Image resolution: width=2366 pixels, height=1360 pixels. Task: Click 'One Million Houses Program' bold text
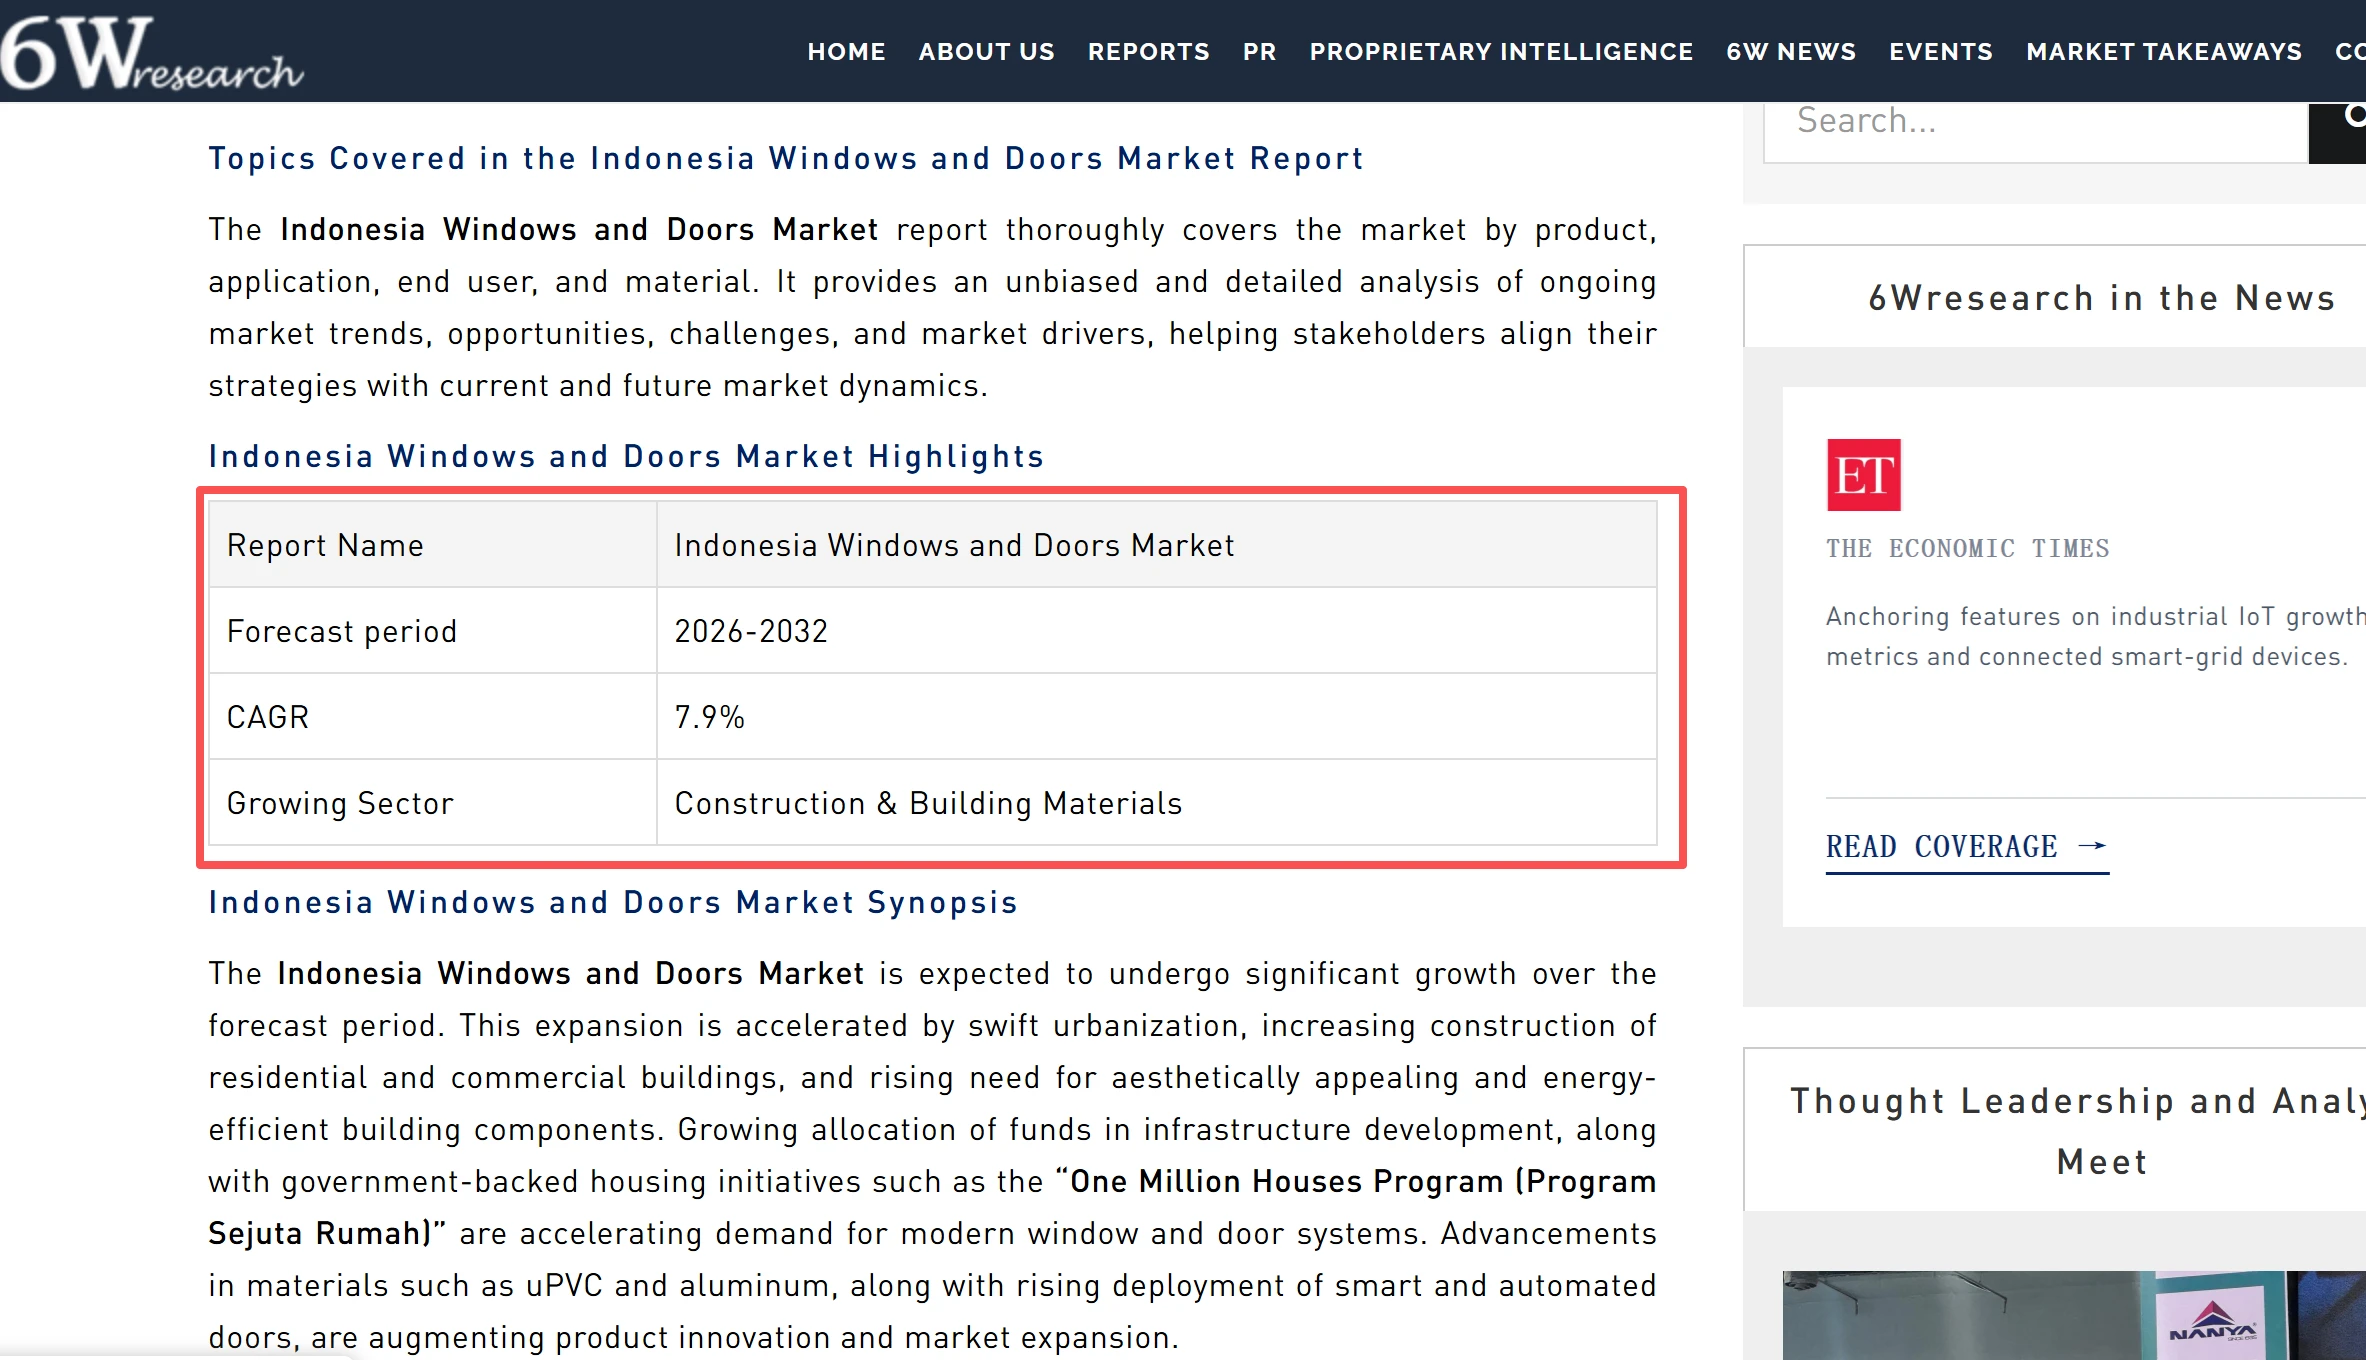point(1287,1181)
